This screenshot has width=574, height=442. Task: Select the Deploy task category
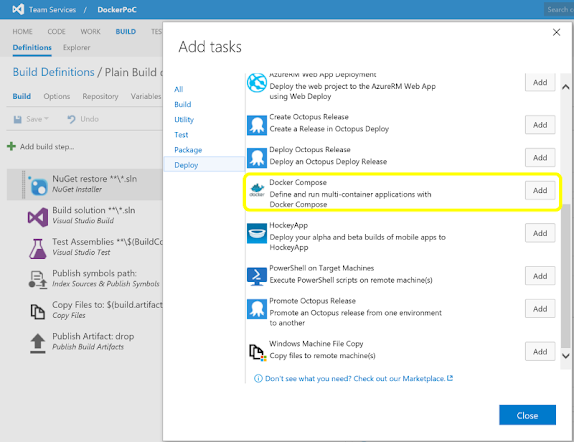(204, 165)
